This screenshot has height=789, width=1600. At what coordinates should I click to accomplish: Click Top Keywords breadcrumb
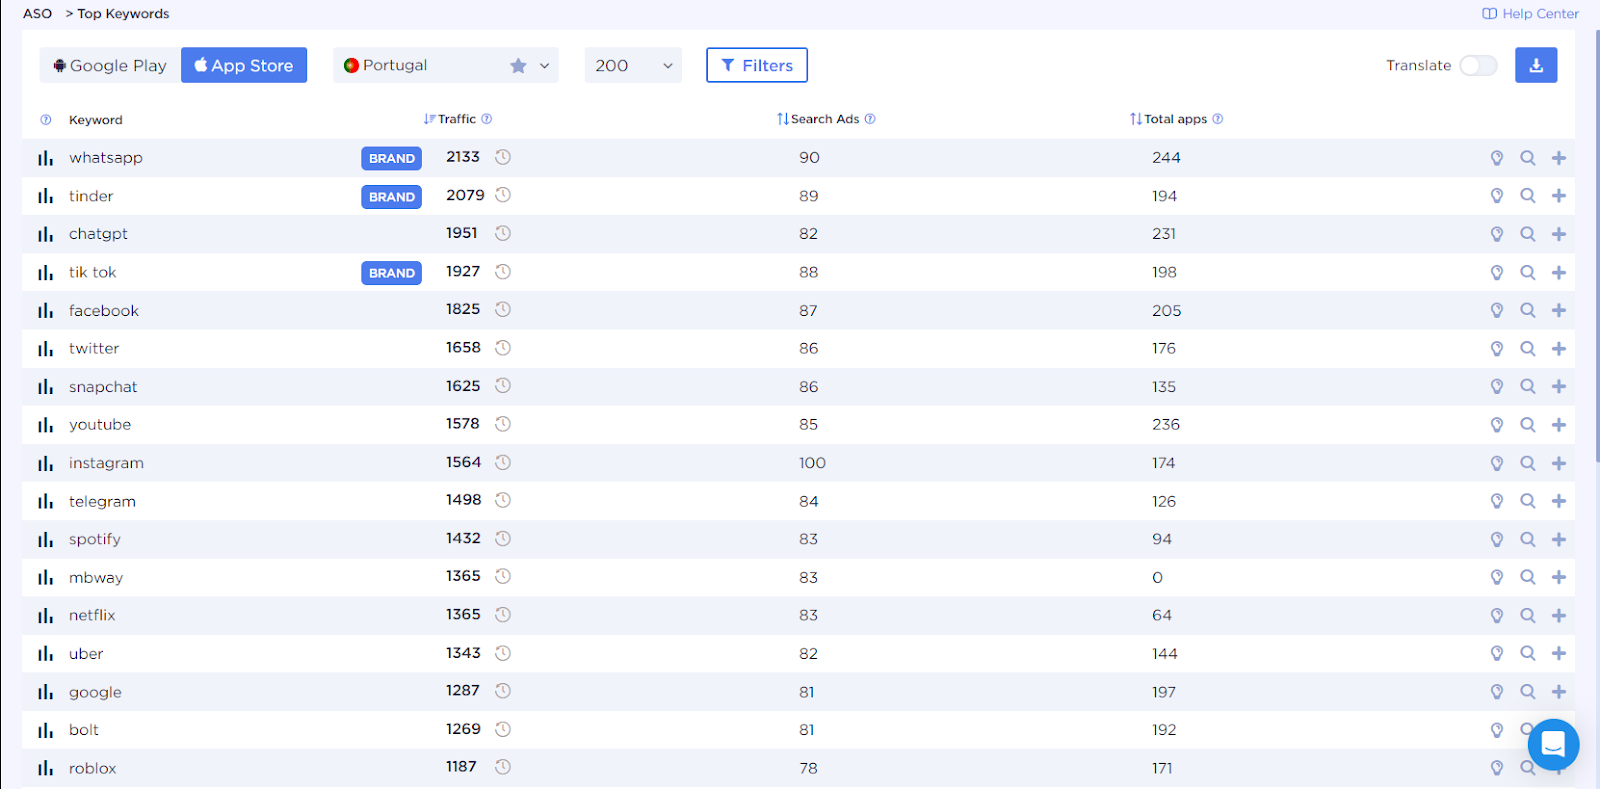[x=123, y=14]
